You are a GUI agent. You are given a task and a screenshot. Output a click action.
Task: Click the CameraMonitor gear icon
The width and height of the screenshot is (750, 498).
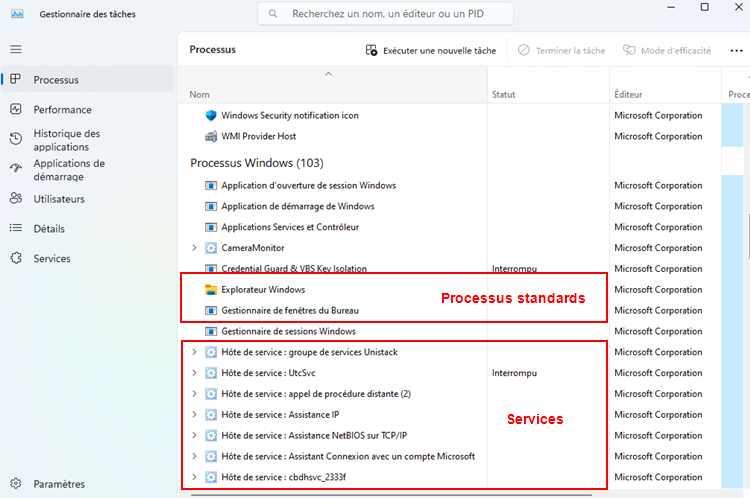(211, 248)
